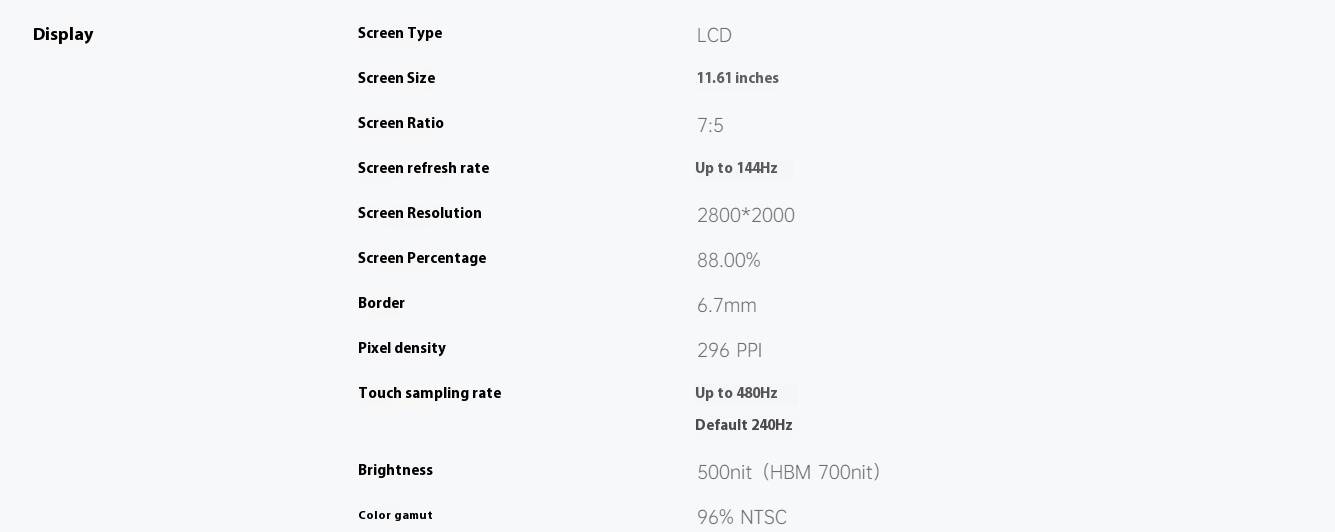
Task: Click the Pixel density label
Action: (x=402, y=349)
